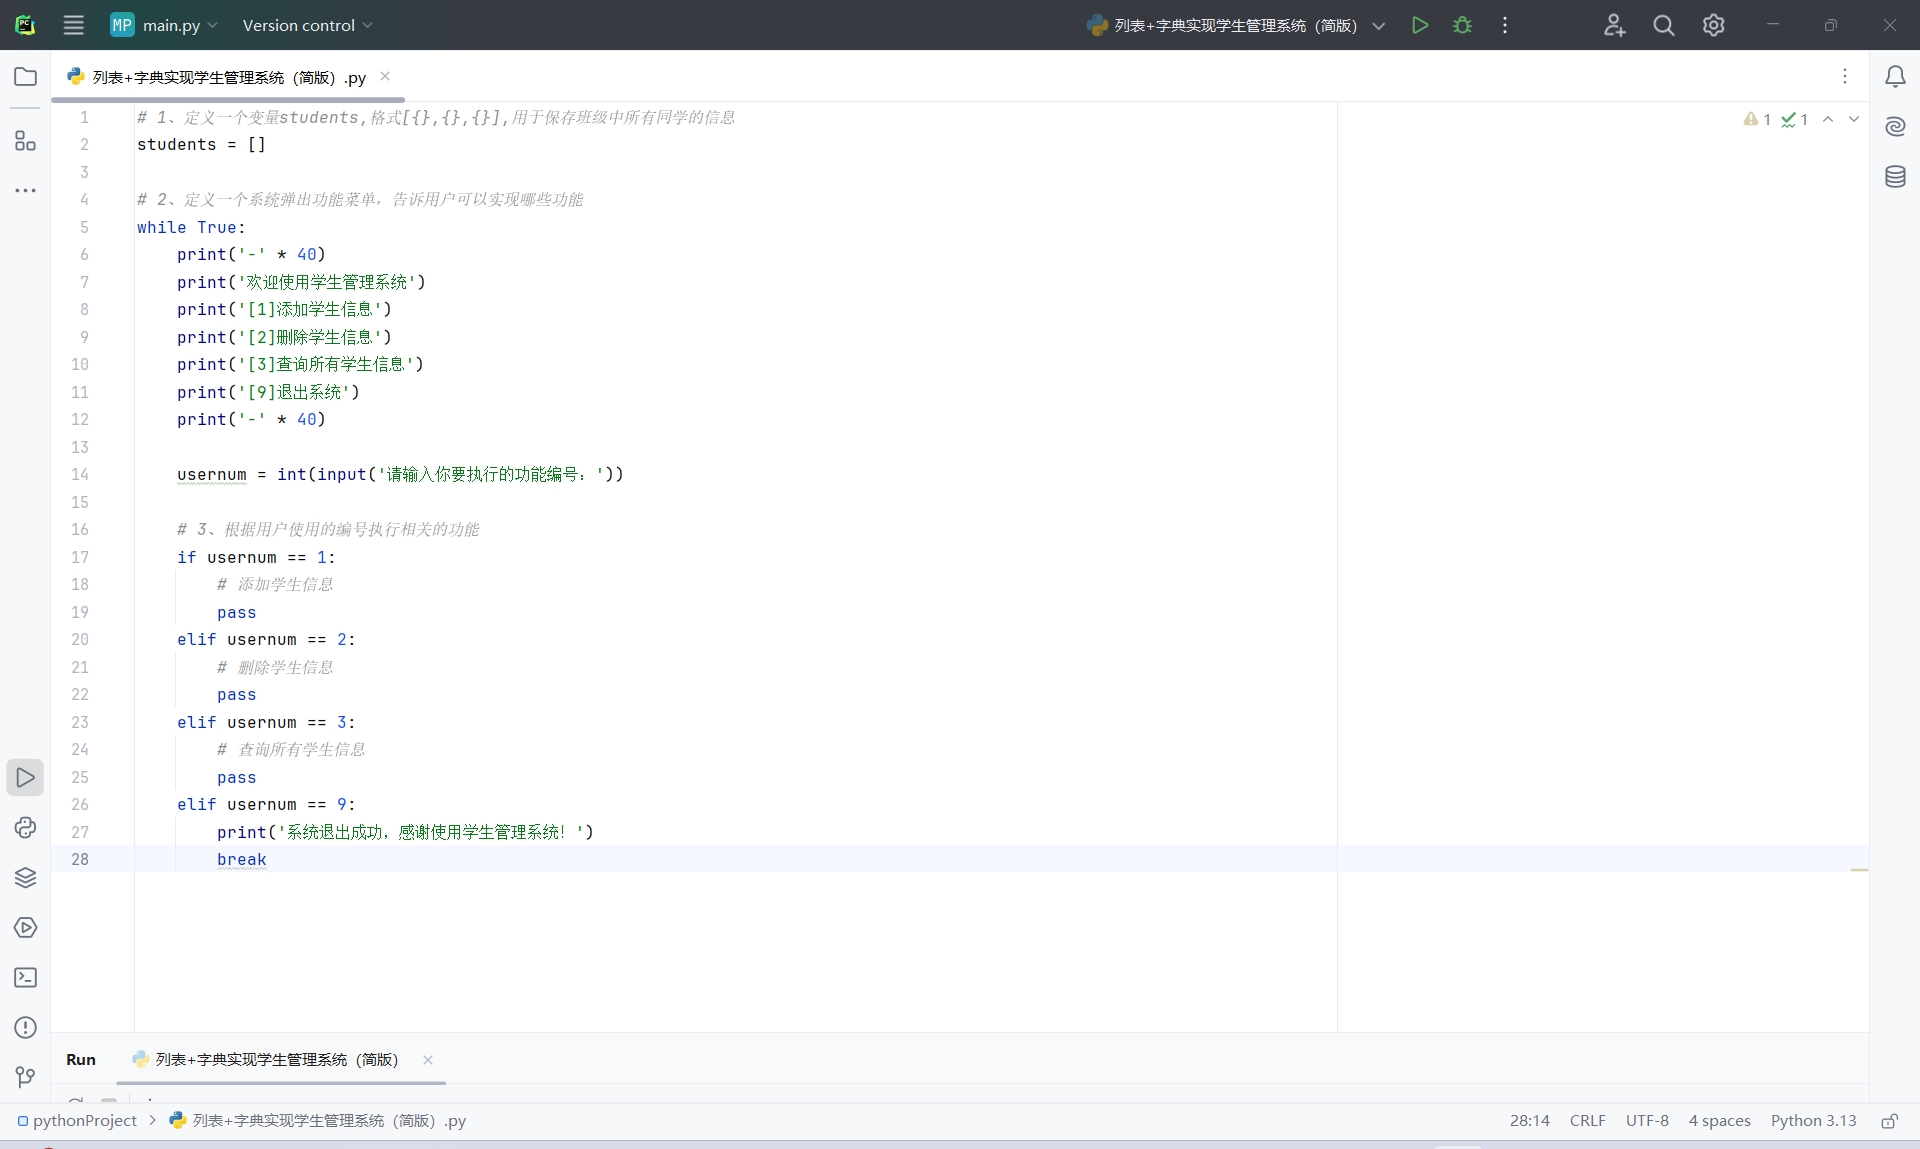Viewport: 1920px width, 1149px height.
Task: Open the Terminal tool window
Action: pyautogui.click(x=26, y=977)
